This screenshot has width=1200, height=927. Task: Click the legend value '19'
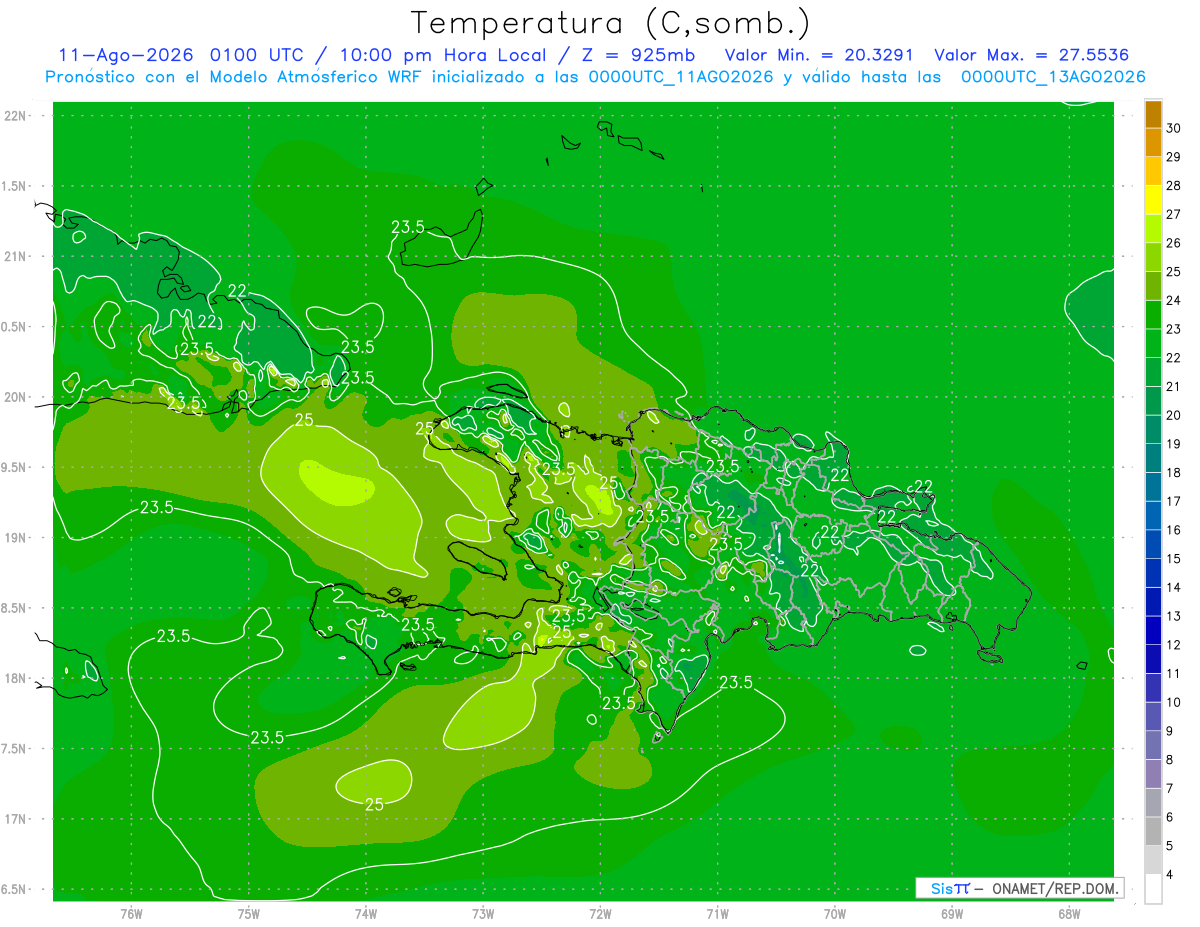(1174, 444)
